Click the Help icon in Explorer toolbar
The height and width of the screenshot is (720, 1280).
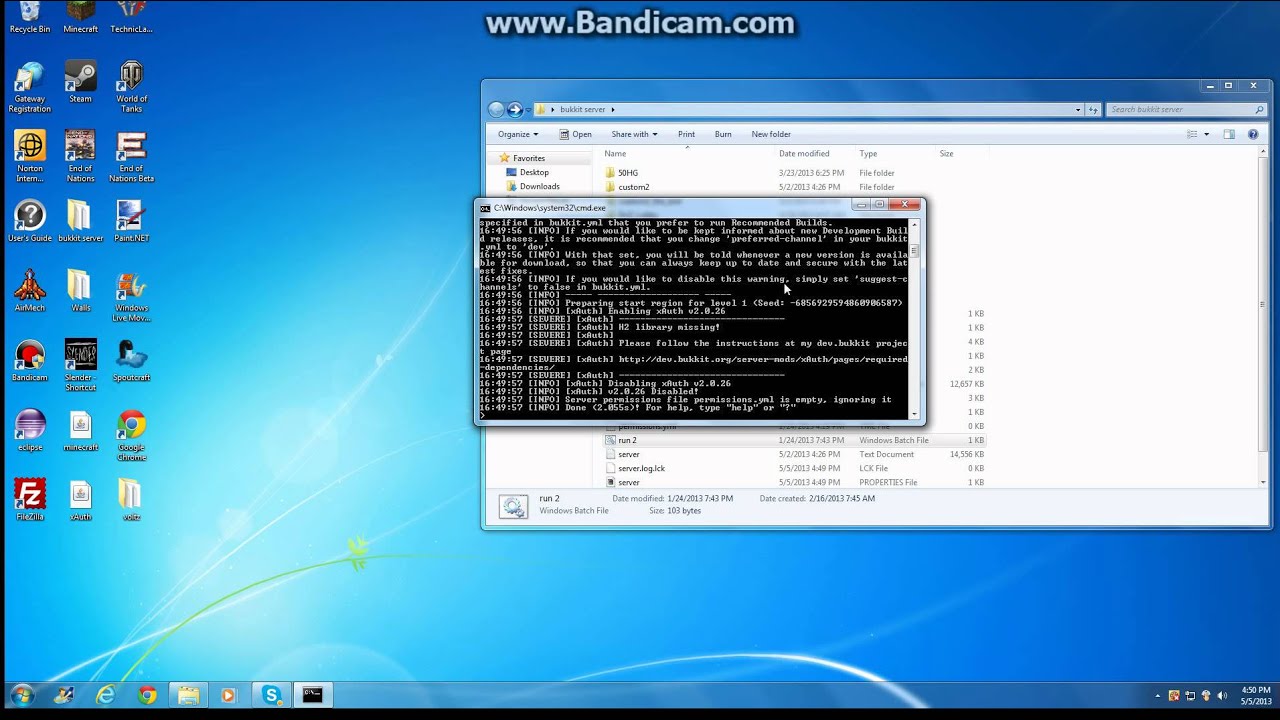[1253, 134]
